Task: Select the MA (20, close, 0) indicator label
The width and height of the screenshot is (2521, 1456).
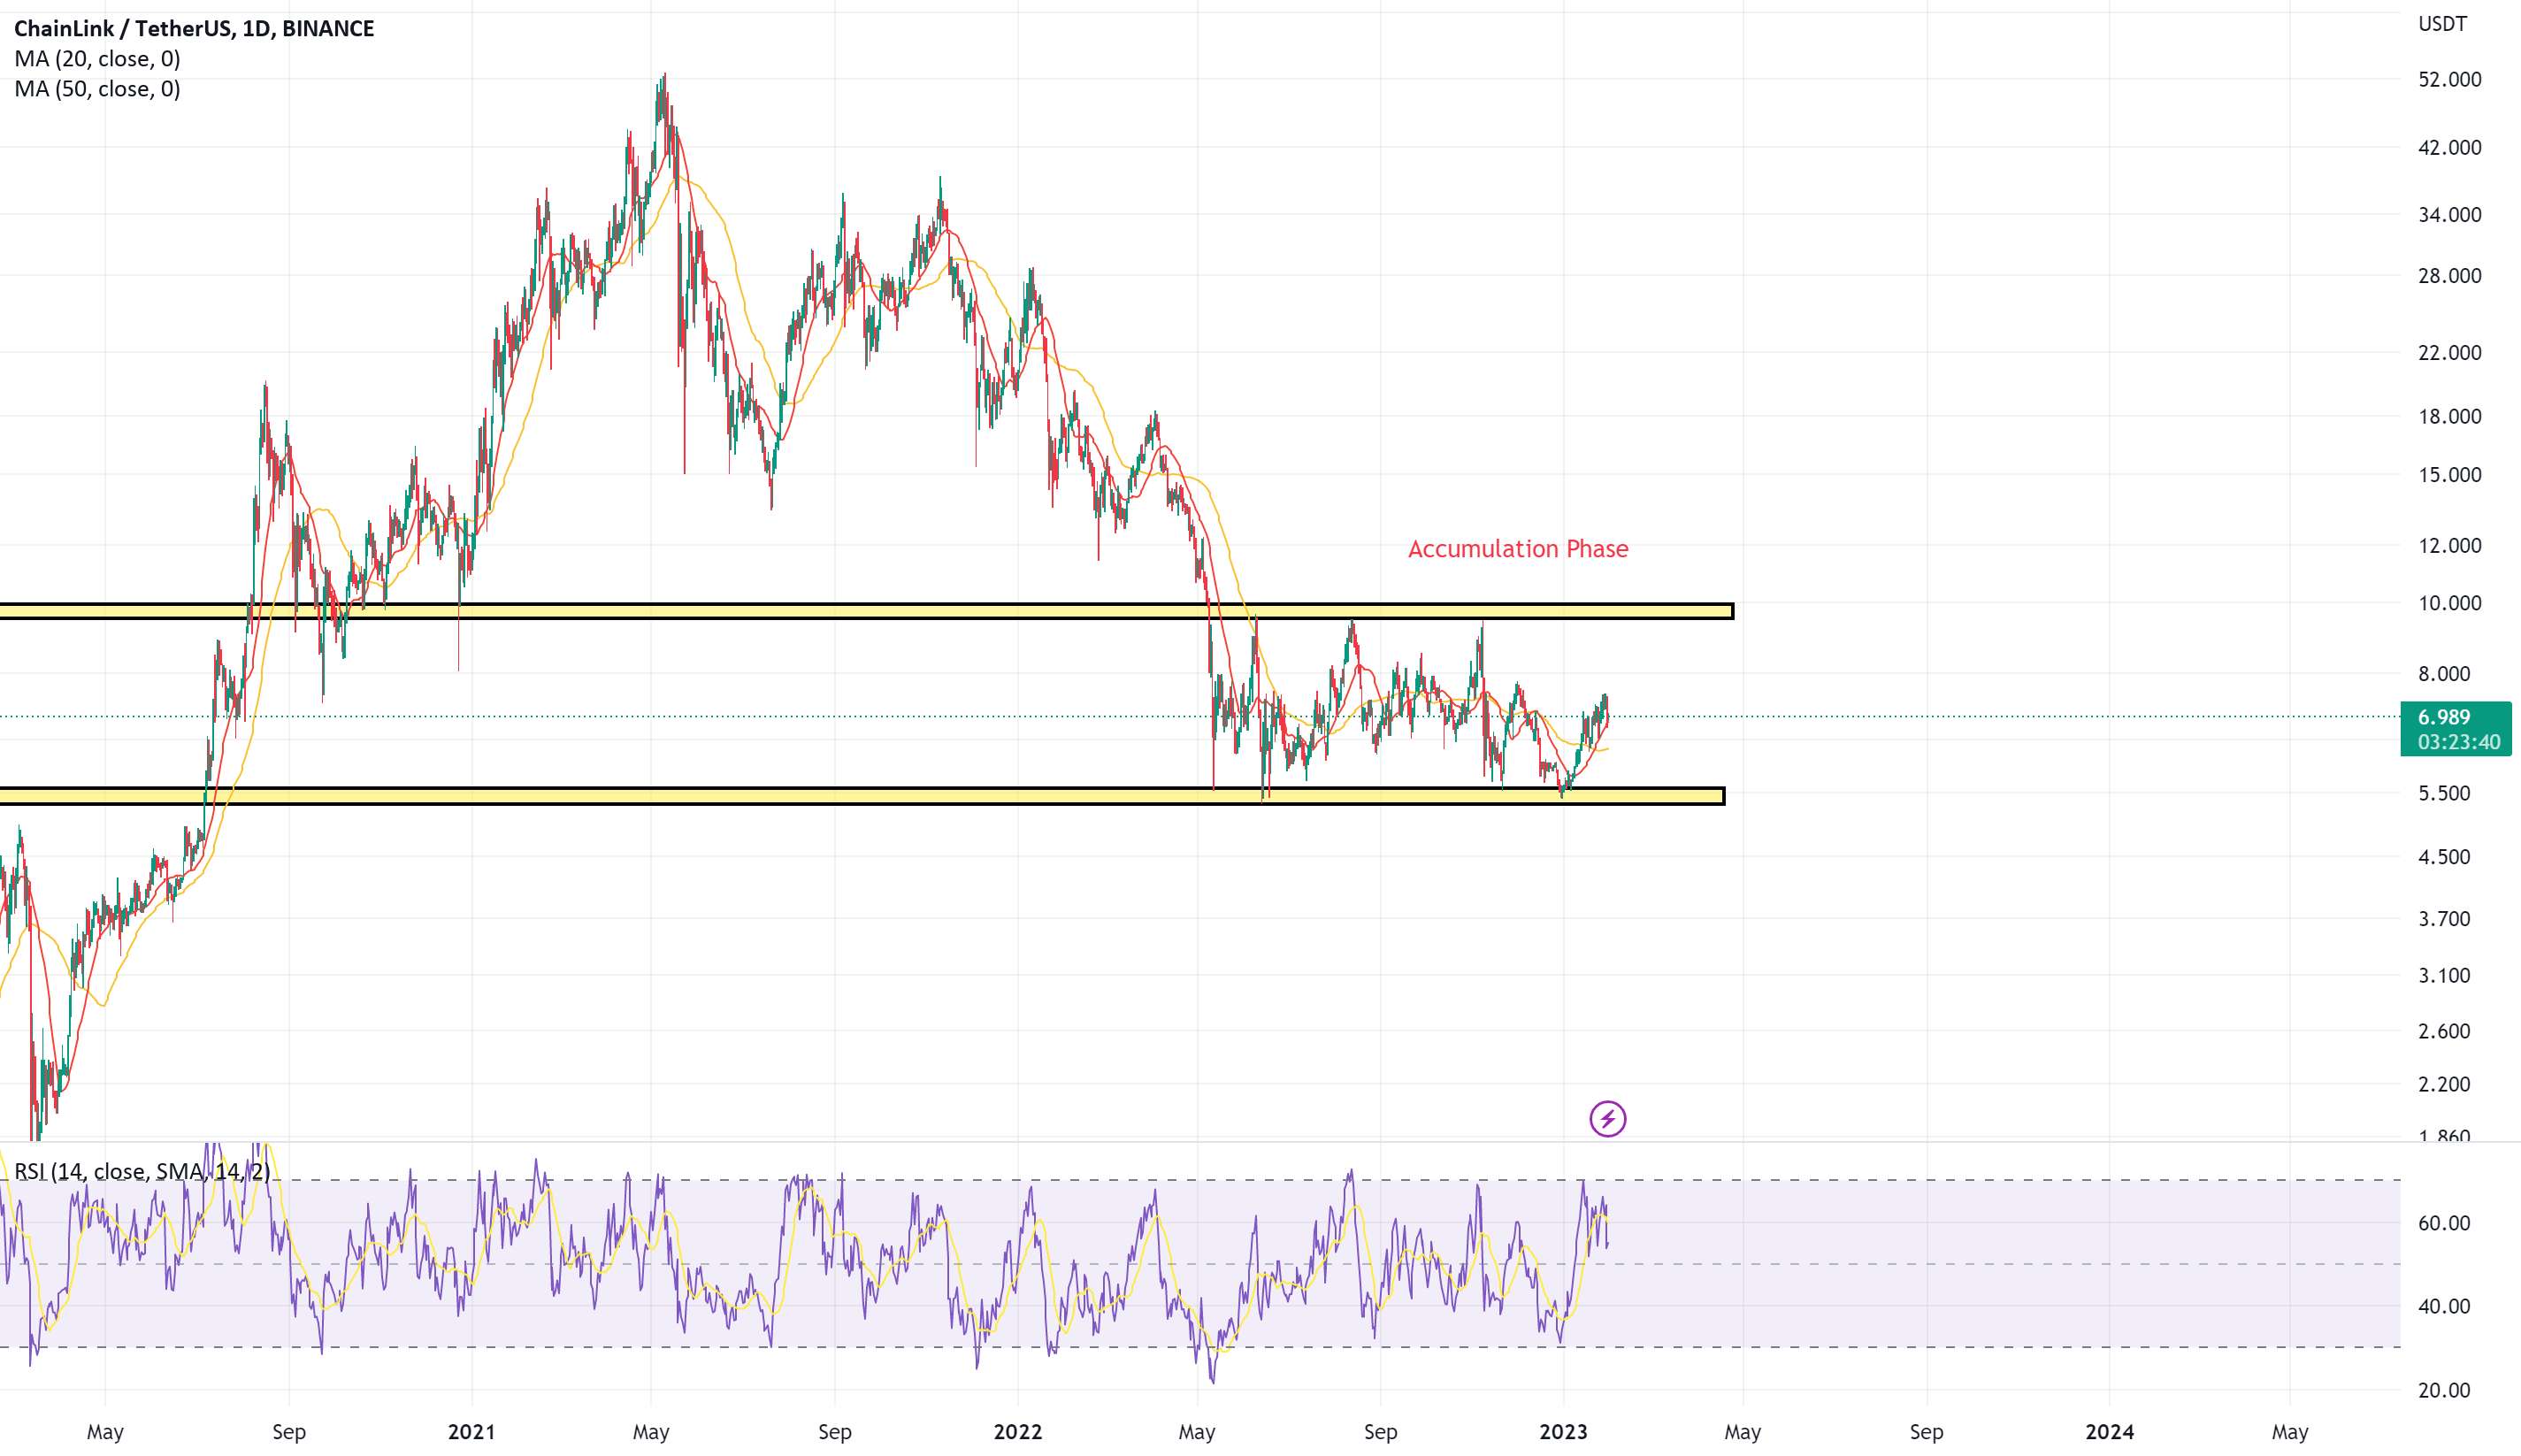Action: (x=97, y=59)
